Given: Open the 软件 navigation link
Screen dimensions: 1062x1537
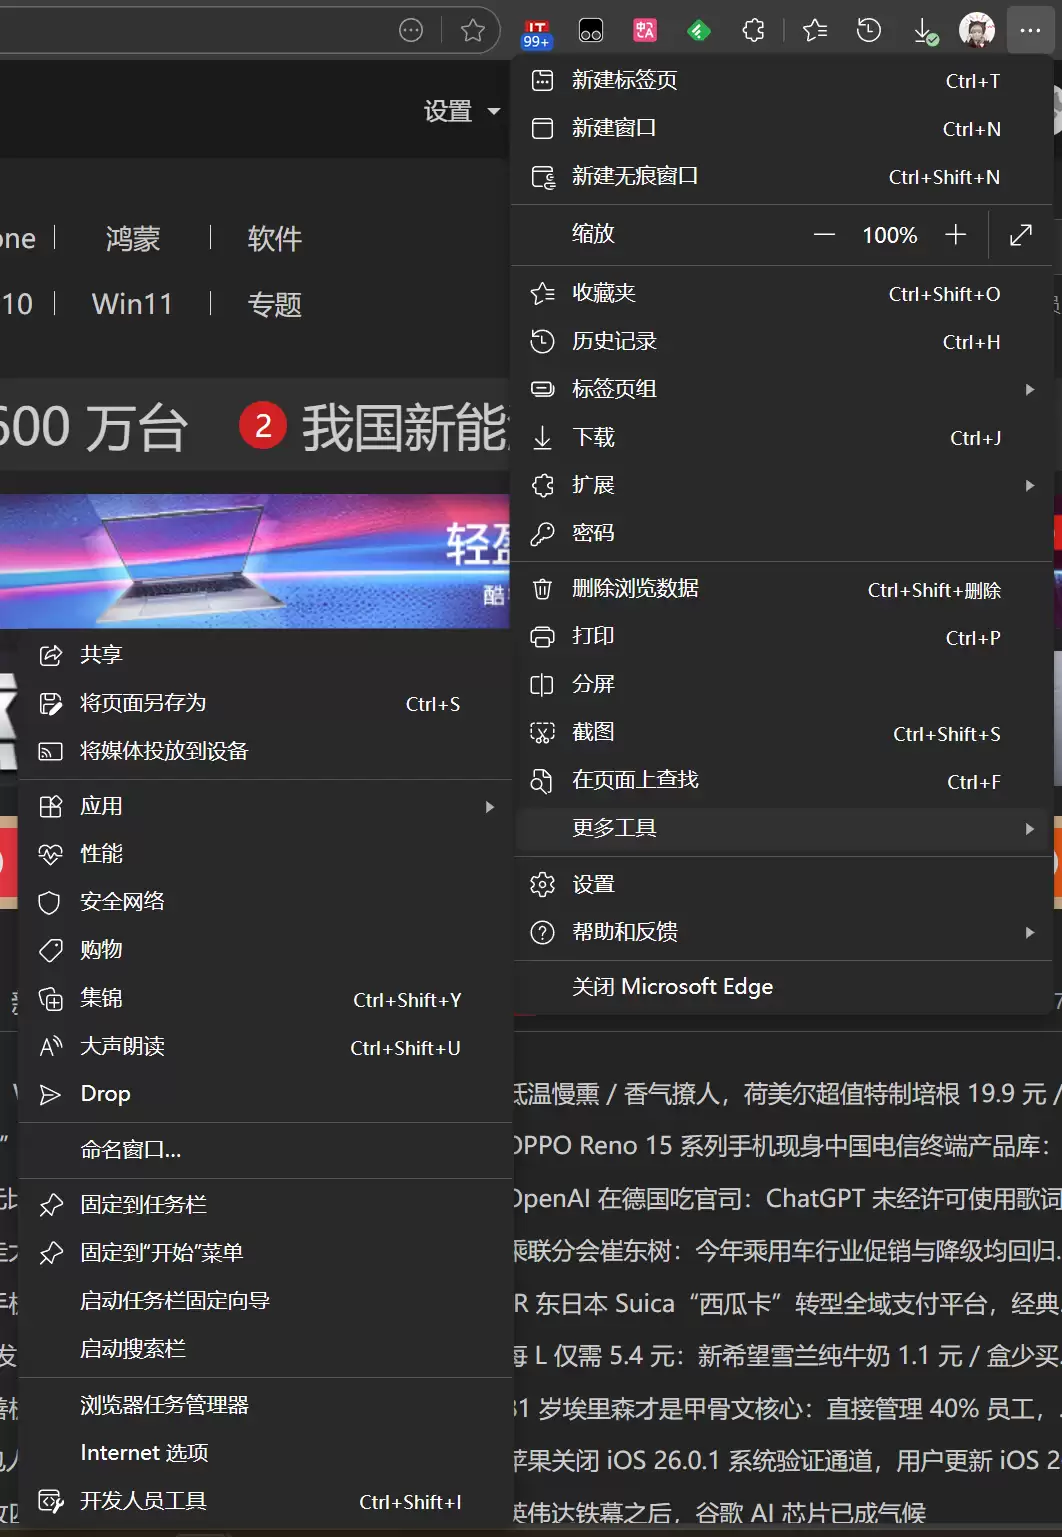Looking at the screenshot, I should coord(274,238).
